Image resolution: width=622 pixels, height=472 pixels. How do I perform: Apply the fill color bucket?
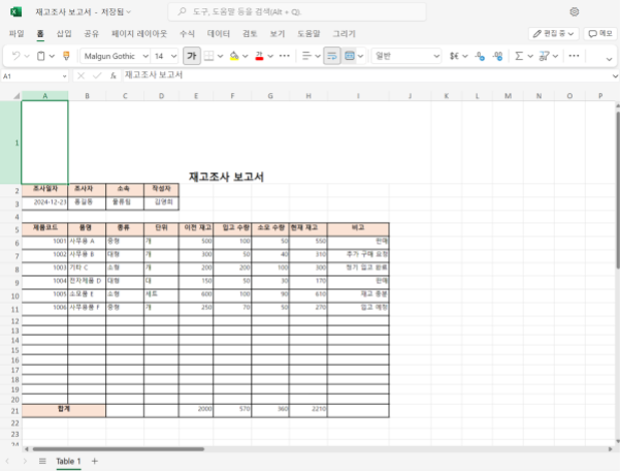point(234,56)
